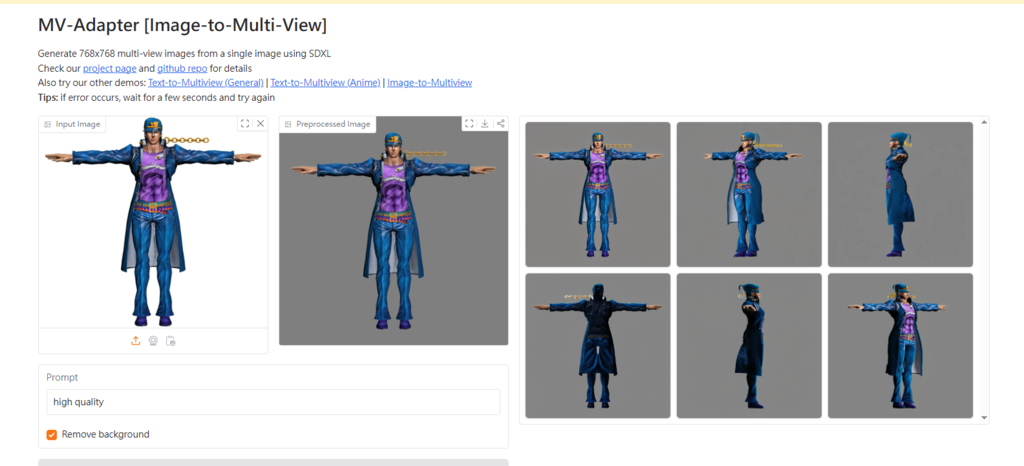Click the "Preprocessed Image" panel label
Viewport: 1024px width, 466px height.
click(327, 124)
